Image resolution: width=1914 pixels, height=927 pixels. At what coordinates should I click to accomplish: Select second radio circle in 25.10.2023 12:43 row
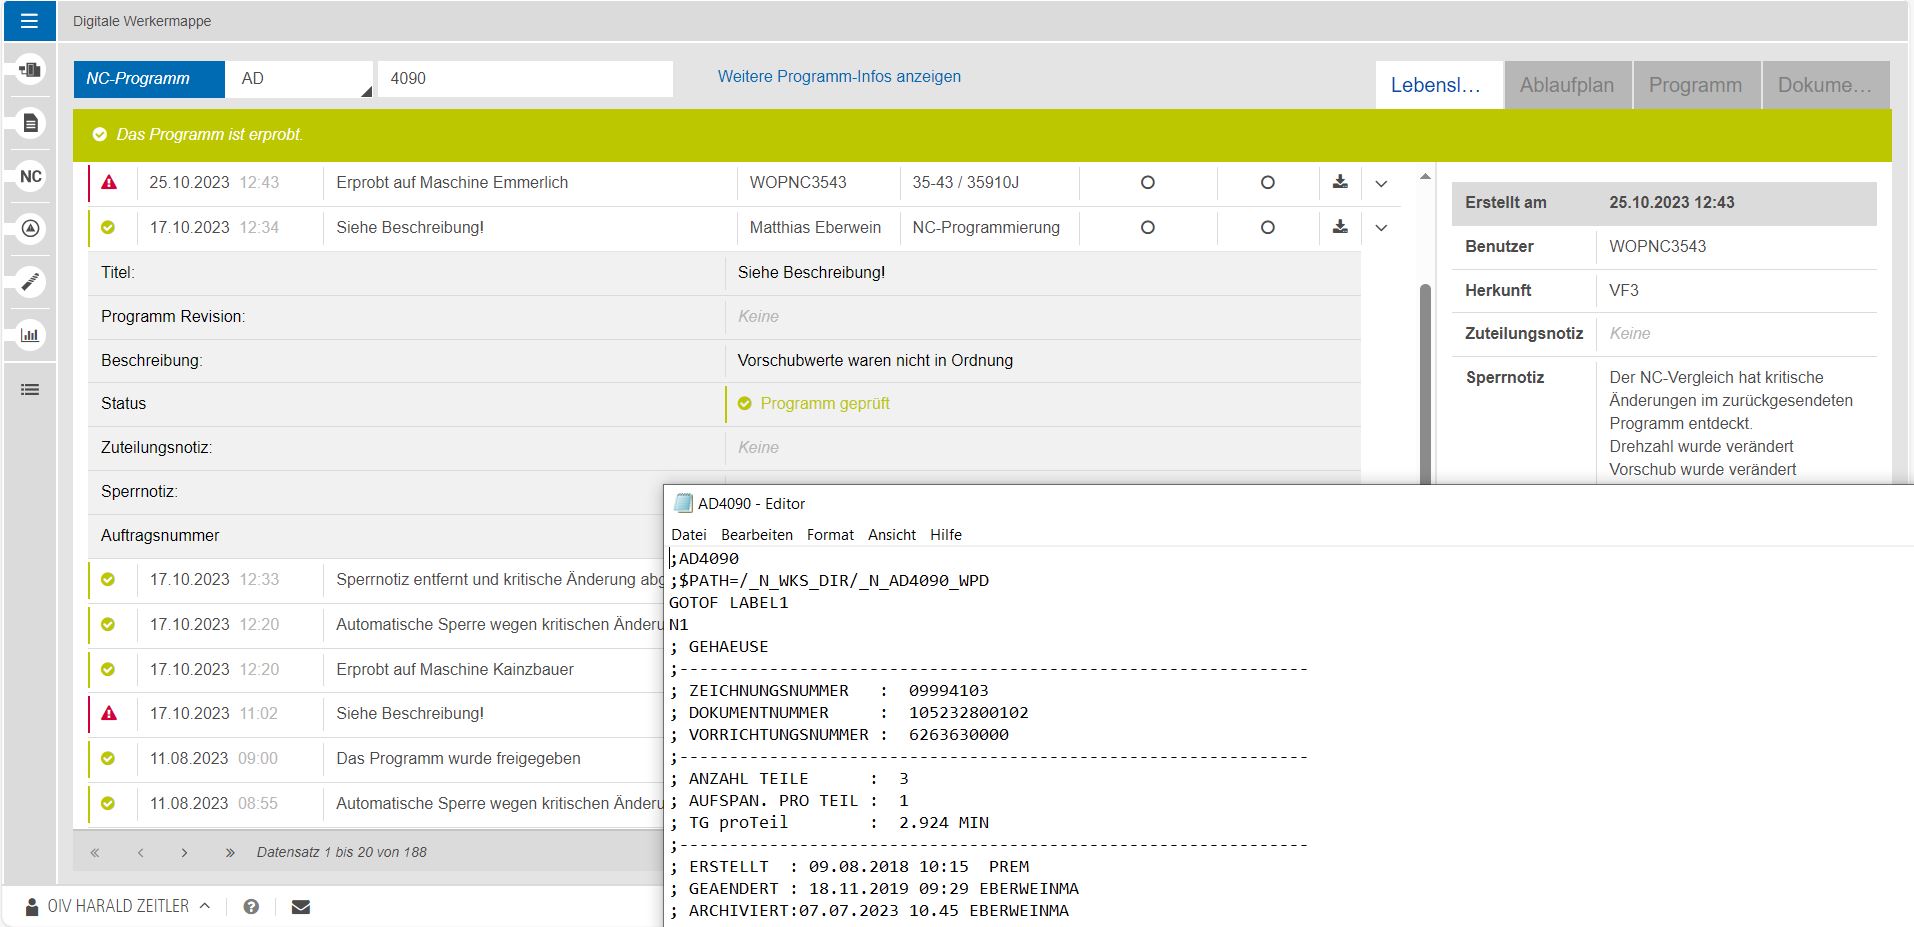click(x=1267, y=183)
